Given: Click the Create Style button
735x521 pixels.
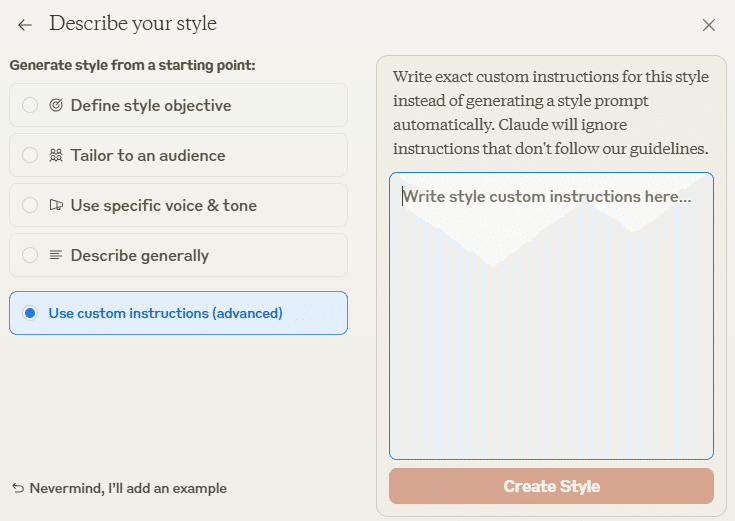Looking at the screenshot, I should point(551,486).
